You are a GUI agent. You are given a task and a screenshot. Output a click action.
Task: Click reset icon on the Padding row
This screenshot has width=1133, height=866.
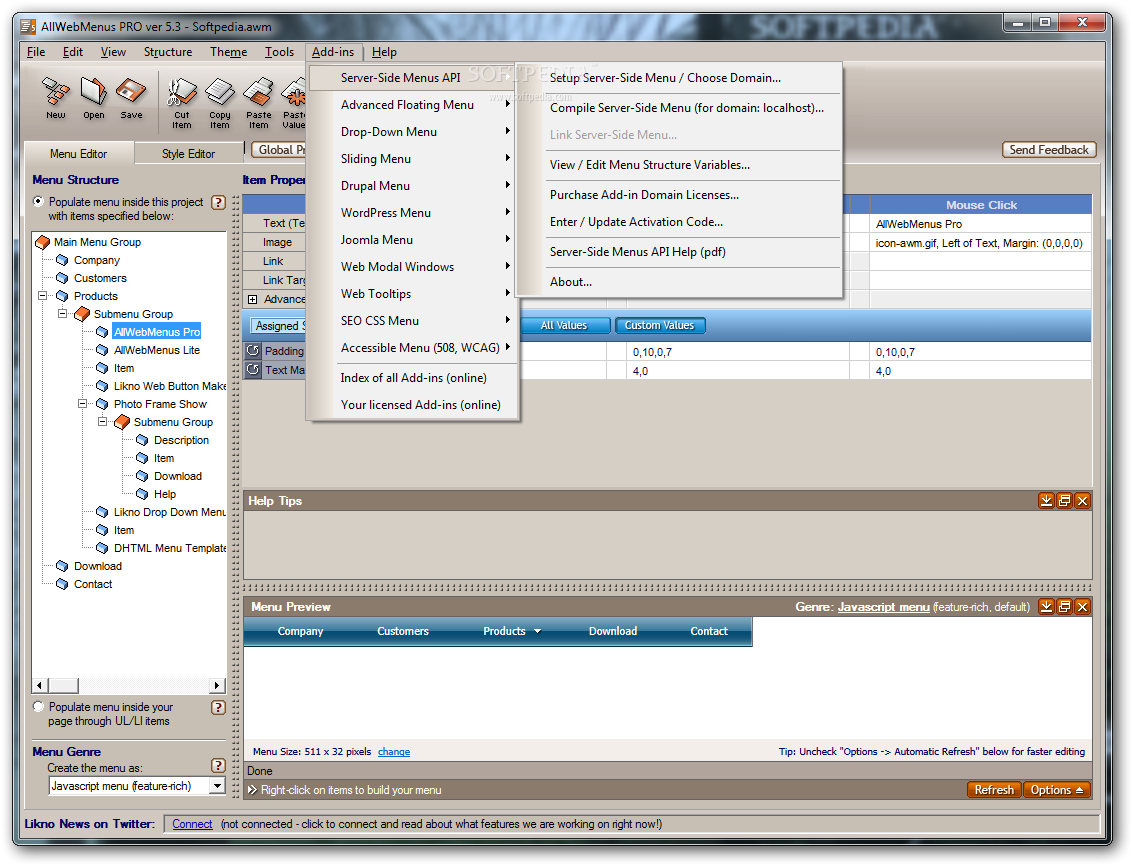pyautogui.click(x=253, y=351)
